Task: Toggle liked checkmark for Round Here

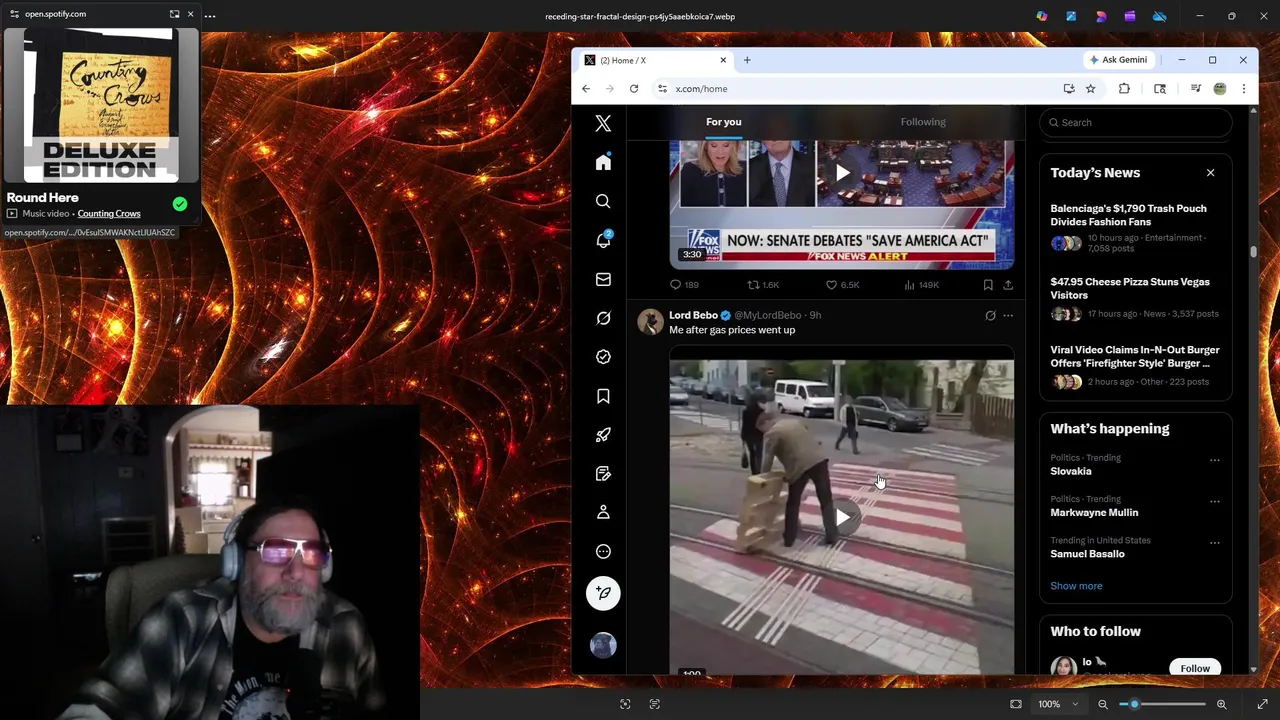Action: click(x=180, y=204)
